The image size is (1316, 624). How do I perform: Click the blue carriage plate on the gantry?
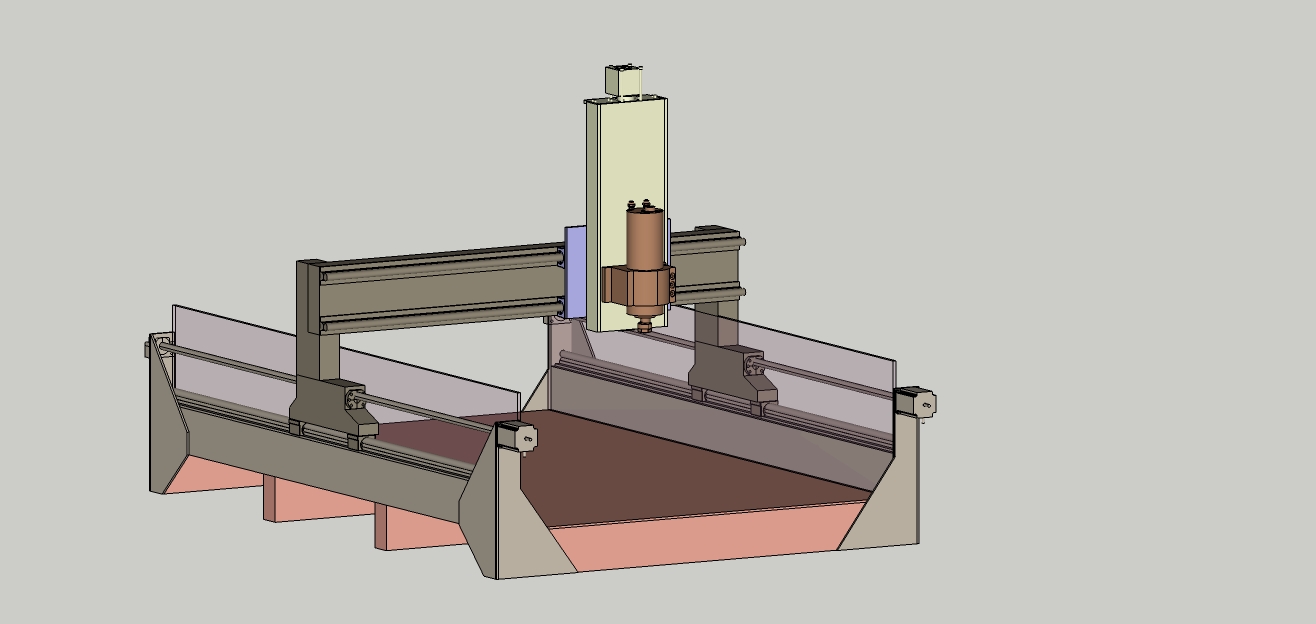575,272
